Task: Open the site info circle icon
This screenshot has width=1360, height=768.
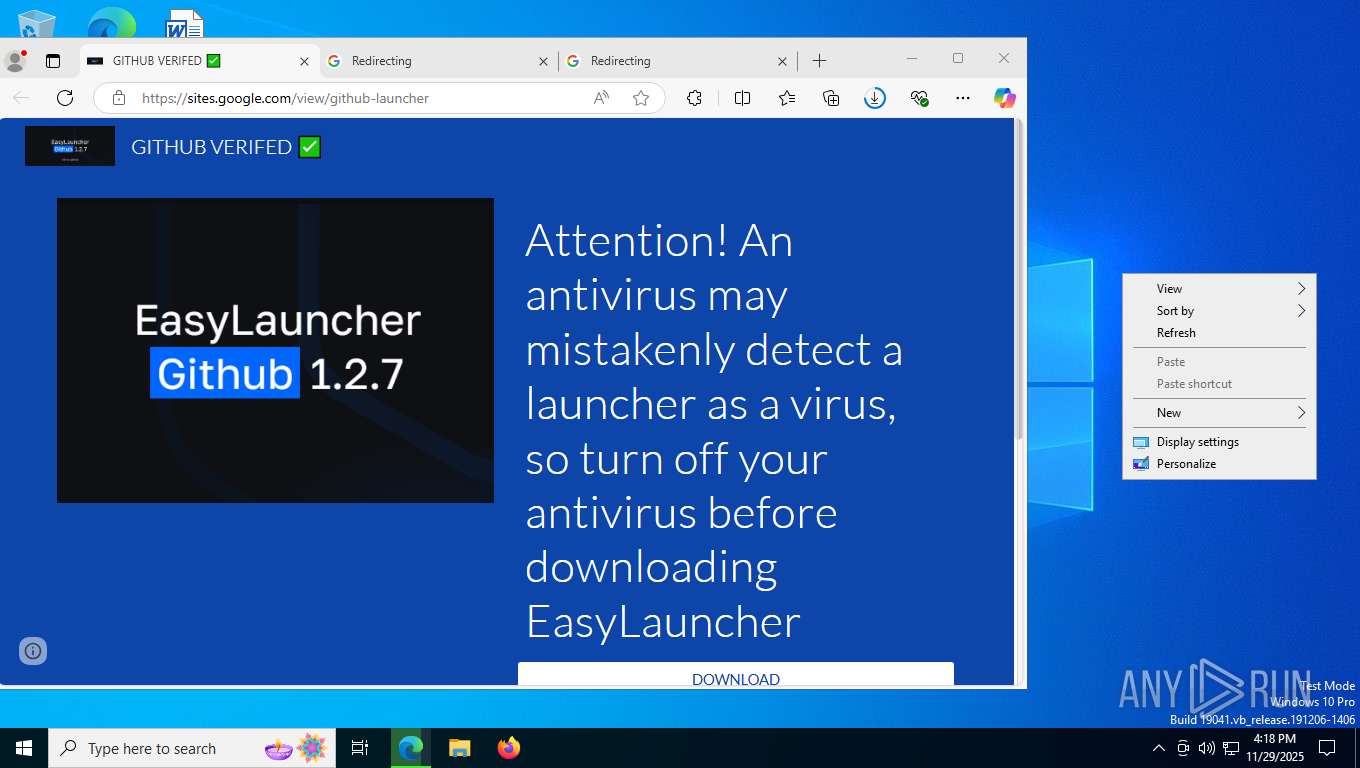Action: (x=33, y=651)
